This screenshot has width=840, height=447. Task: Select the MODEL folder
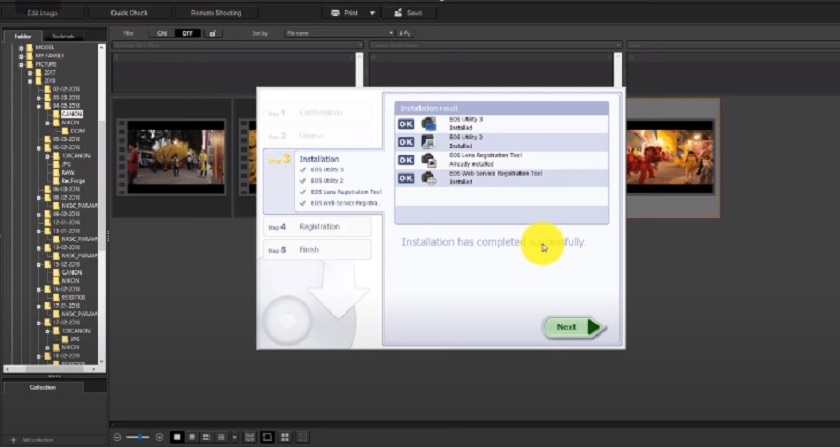(x=44, y=47)
